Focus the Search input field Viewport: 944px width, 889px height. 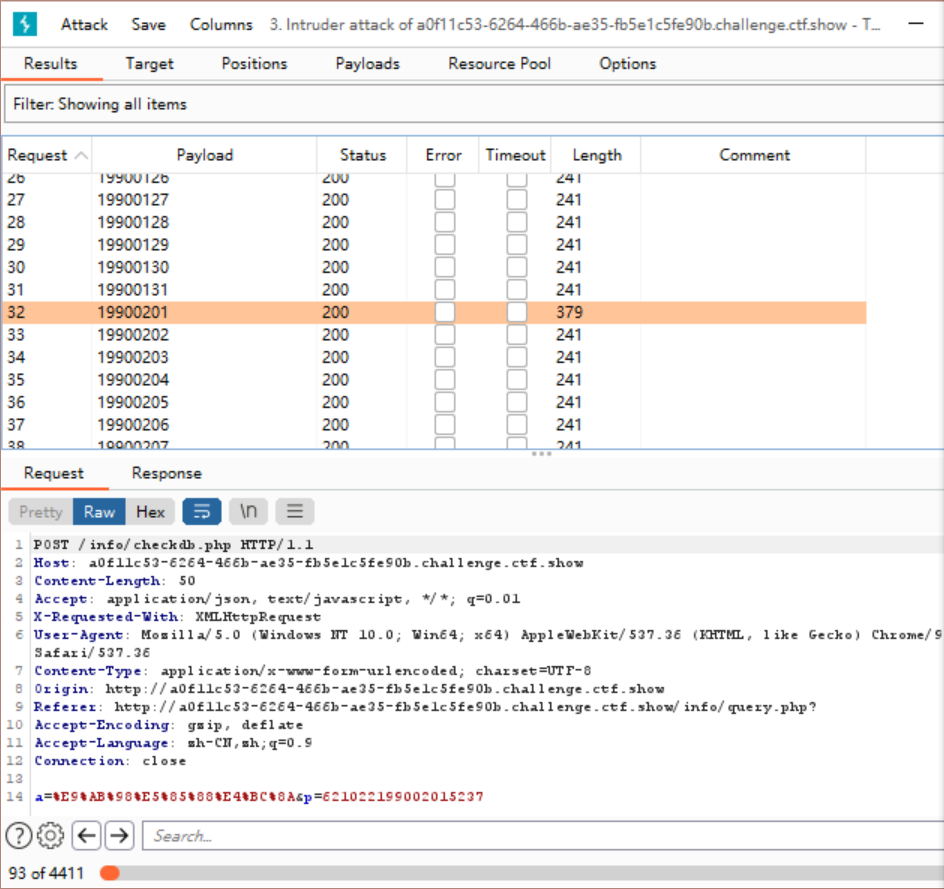point(543,836)
